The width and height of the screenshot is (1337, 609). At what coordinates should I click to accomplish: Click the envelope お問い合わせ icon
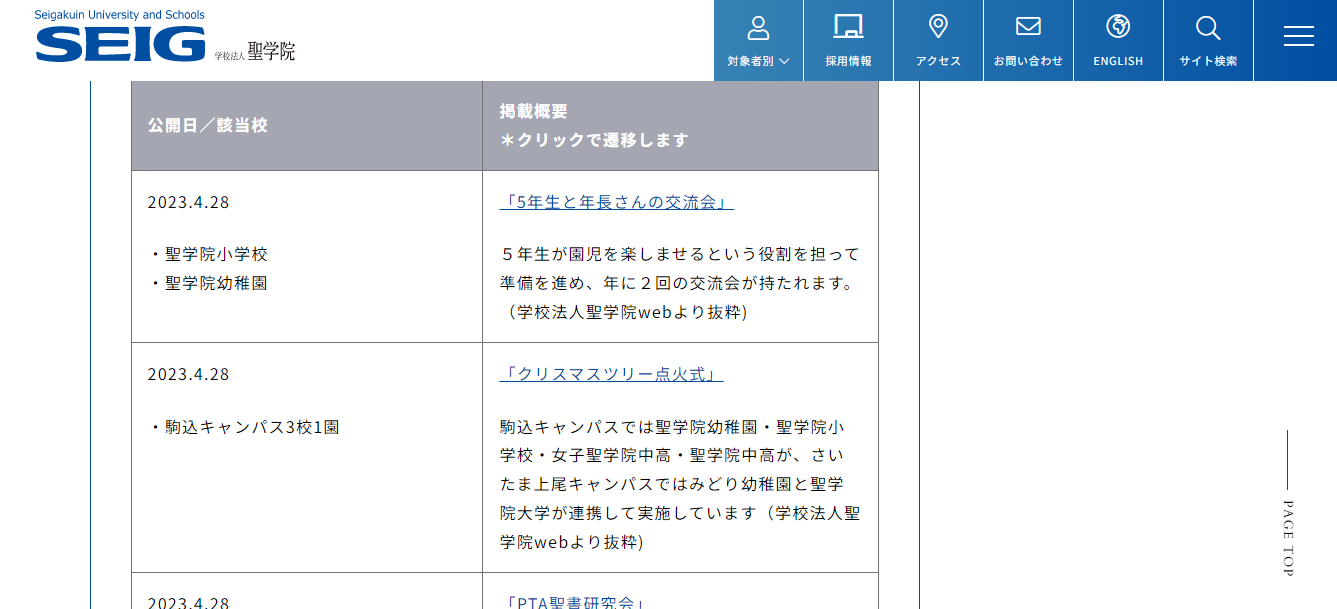point(1028,27)
